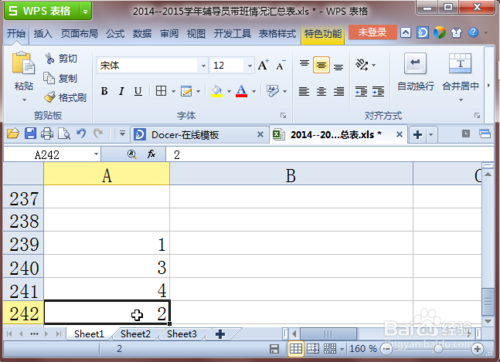Screen dimensions: 500x362
Task: Expand the fill color dropdown arrow
Action: [229, 91]
